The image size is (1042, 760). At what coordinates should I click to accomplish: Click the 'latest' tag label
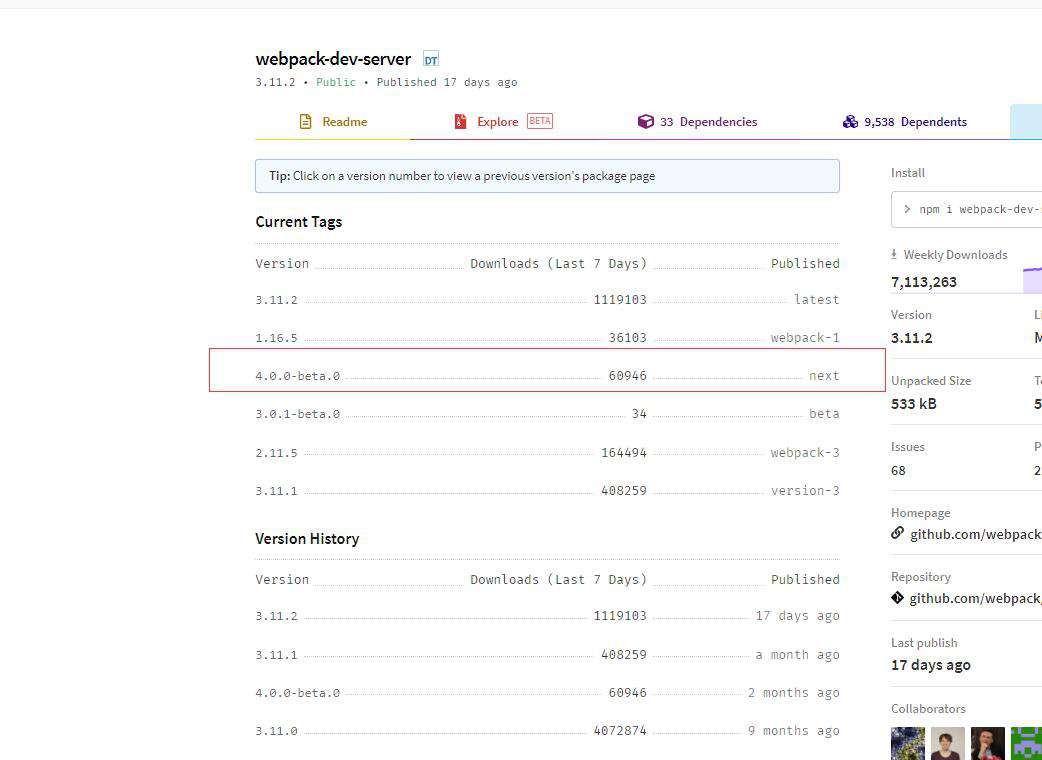pyautogui.click(x=817, y=300)
